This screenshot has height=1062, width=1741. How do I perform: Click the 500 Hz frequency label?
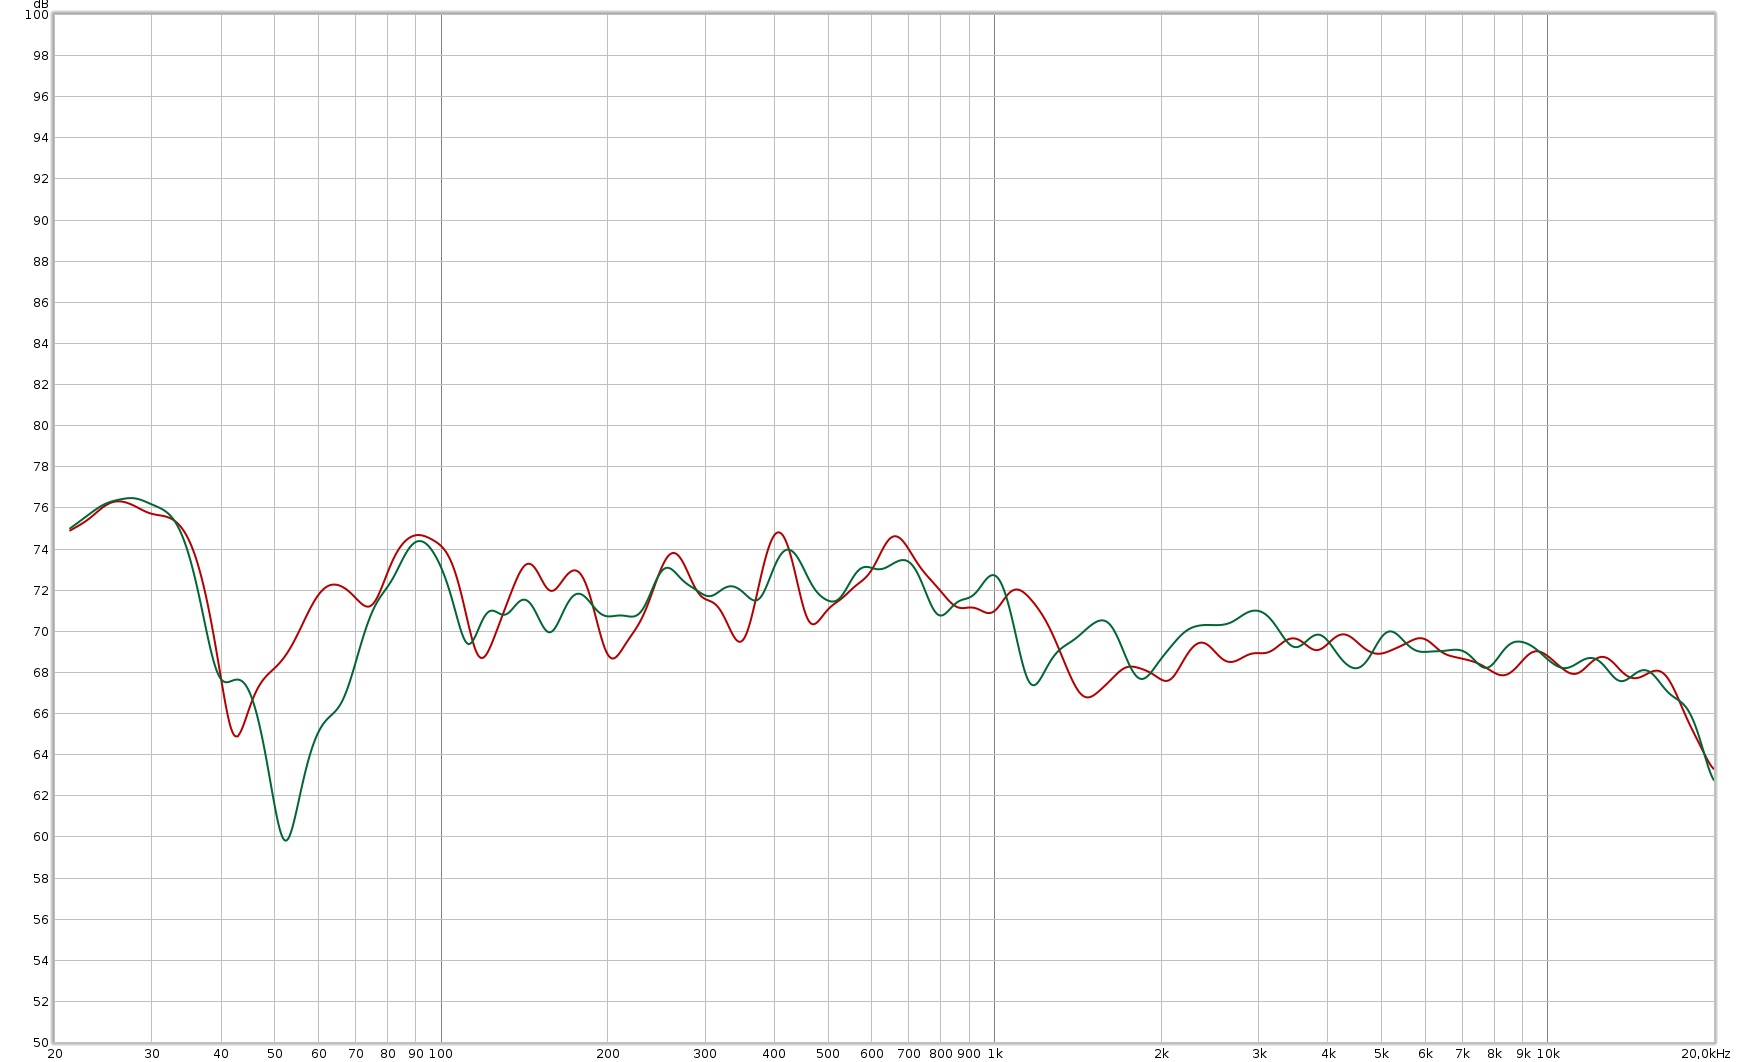[x=828, y=1054]
